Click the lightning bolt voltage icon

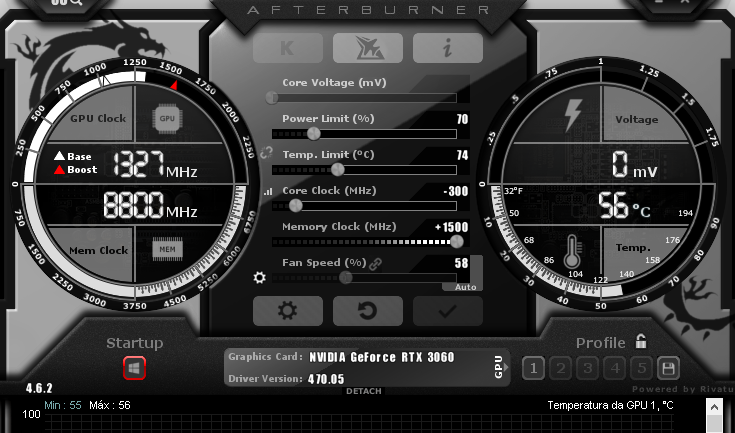[573, 114]
